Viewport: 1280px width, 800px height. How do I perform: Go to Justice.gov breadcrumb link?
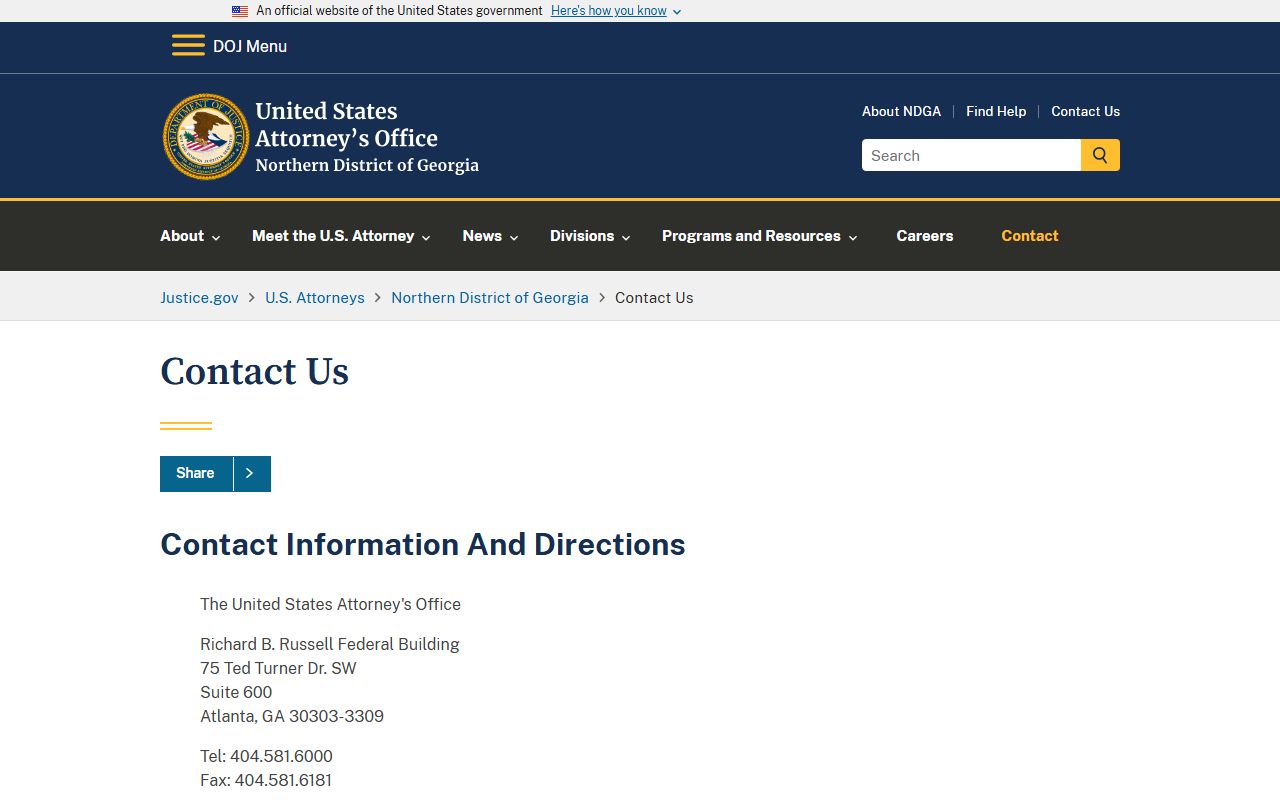199,297
